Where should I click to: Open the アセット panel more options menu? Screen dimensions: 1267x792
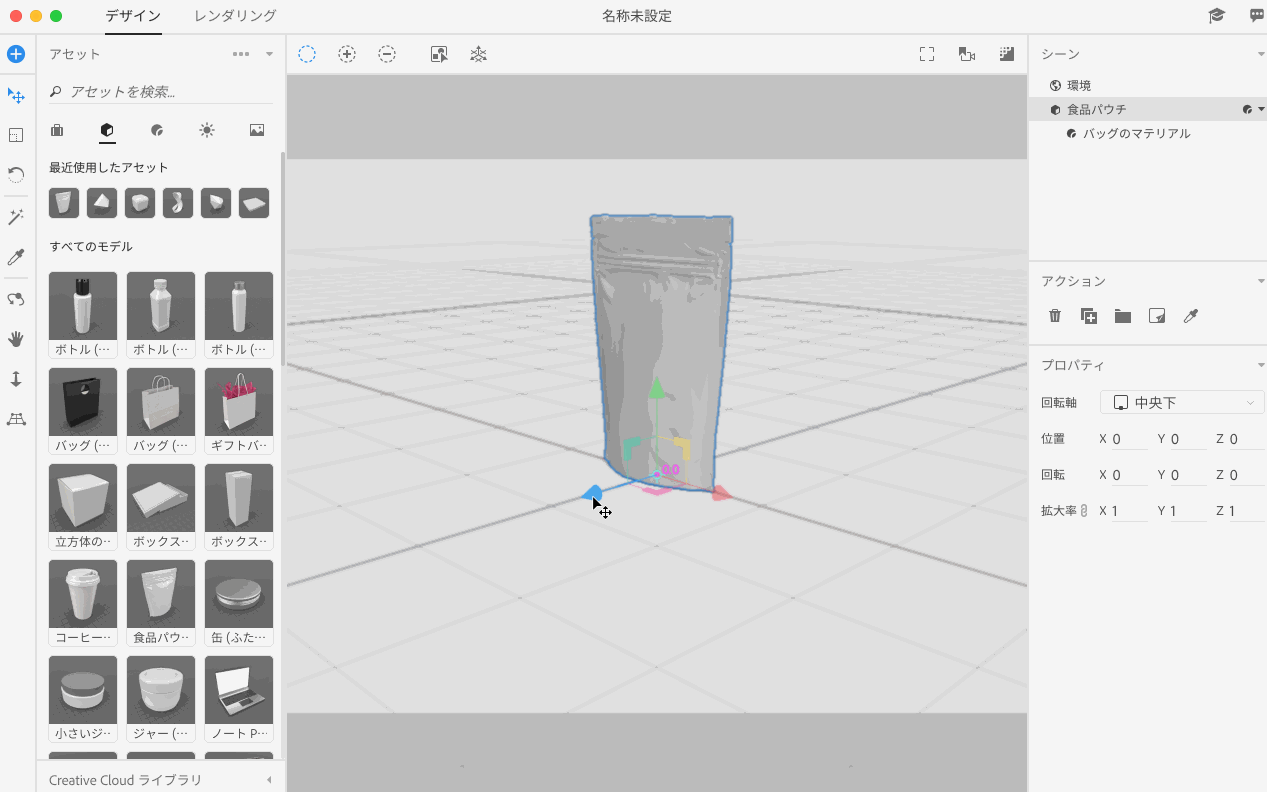(x=241, y=54)
